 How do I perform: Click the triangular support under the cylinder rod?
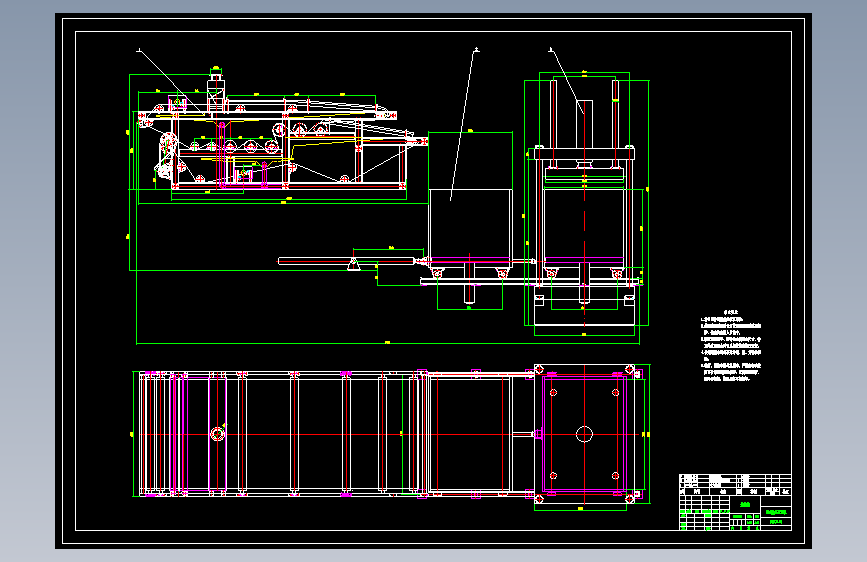(353, 265)
